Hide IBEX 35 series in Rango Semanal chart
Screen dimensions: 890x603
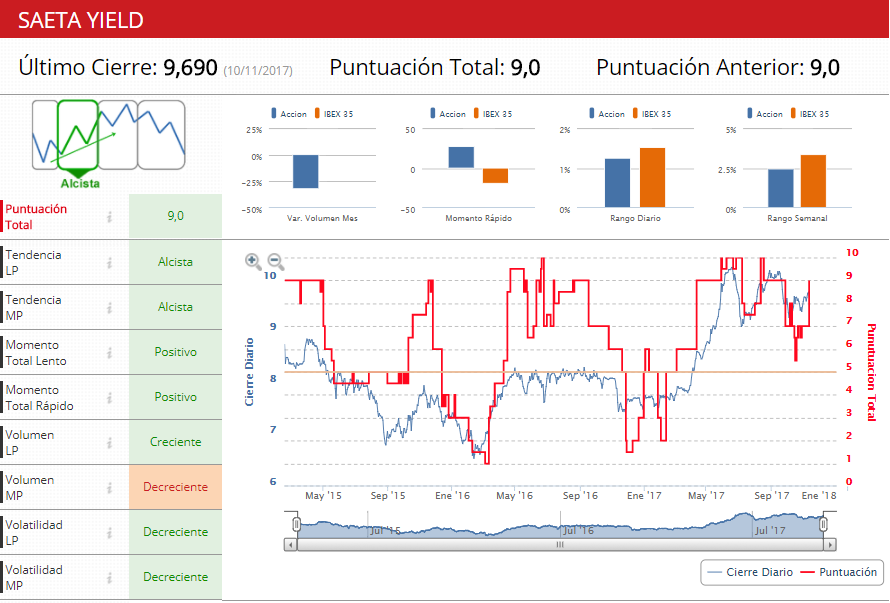click(x=812, y=114)
